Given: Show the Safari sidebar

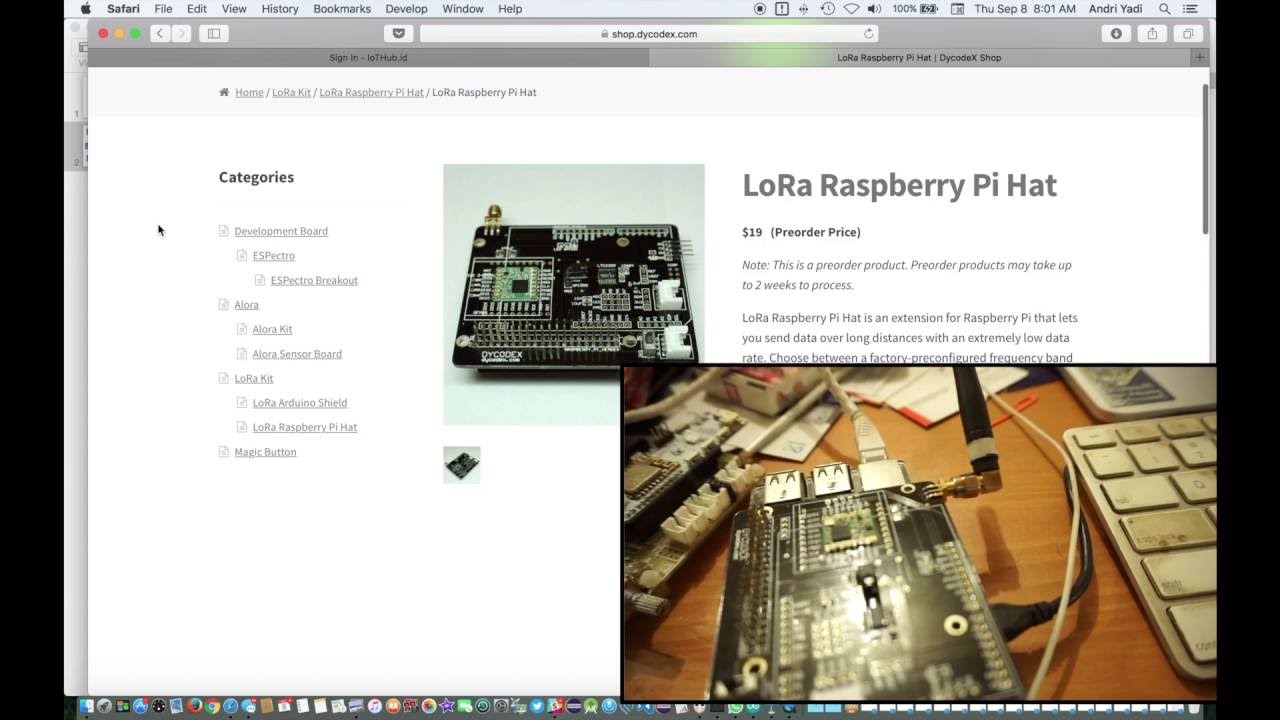Looking at the screenshot, I should [214, 33].
